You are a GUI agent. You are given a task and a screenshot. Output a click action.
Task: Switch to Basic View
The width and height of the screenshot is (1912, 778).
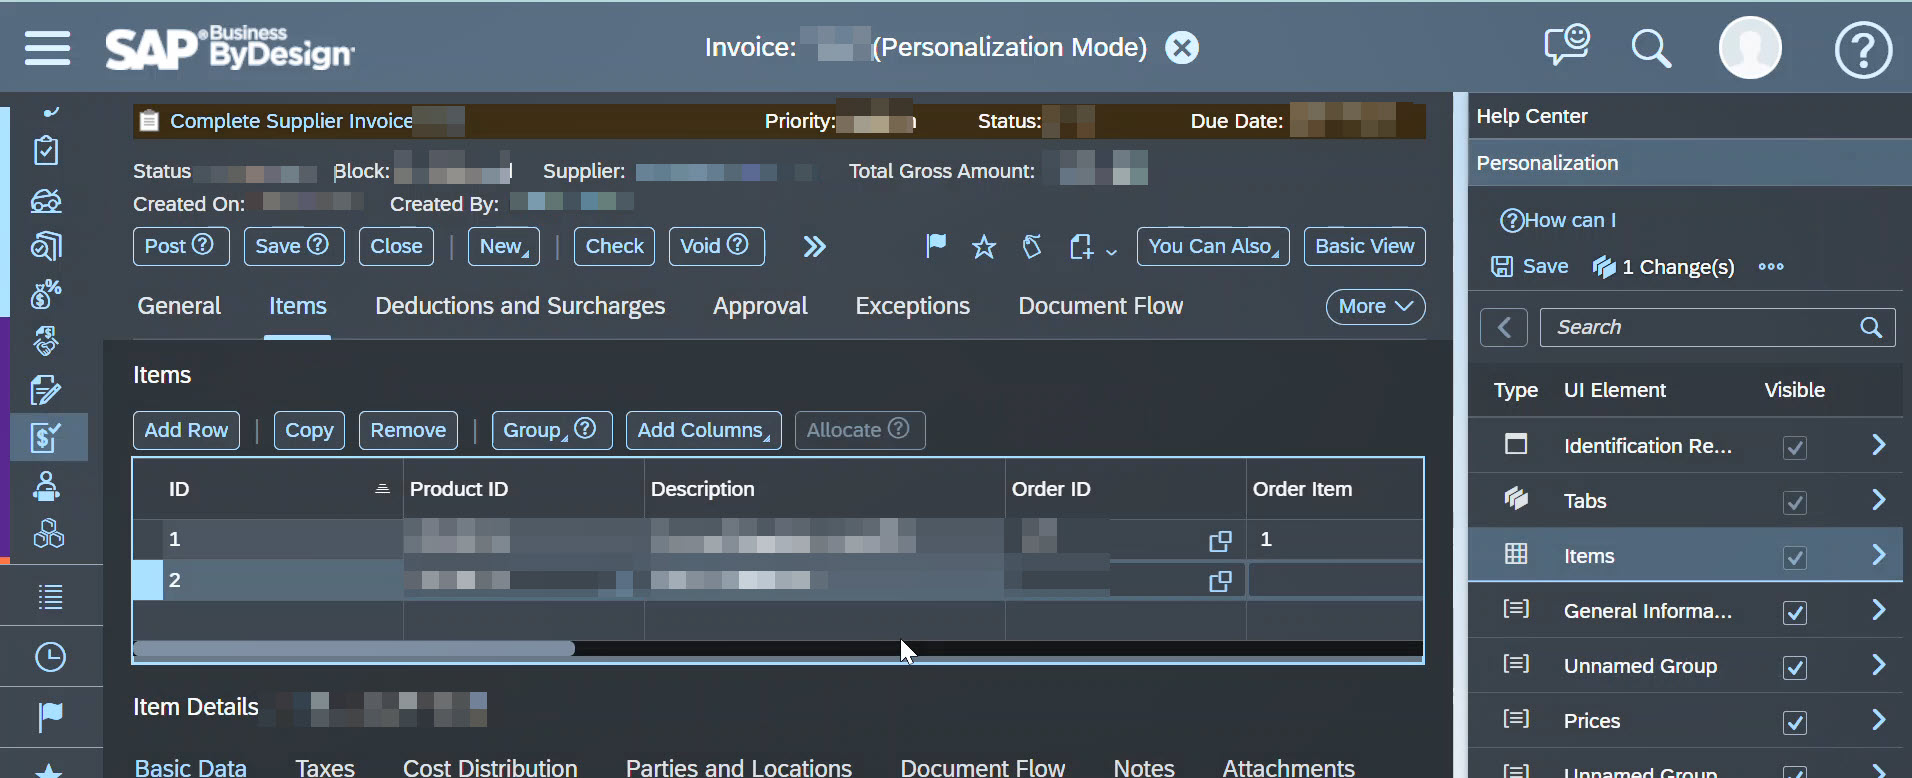[1364, 246]
